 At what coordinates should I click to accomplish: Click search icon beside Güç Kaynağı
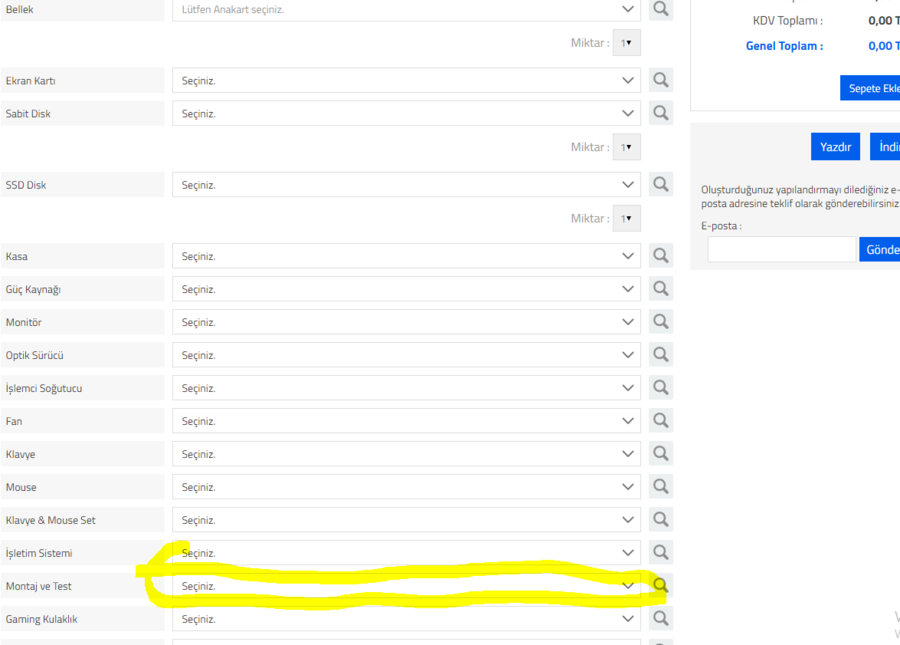tap(661, 289)
